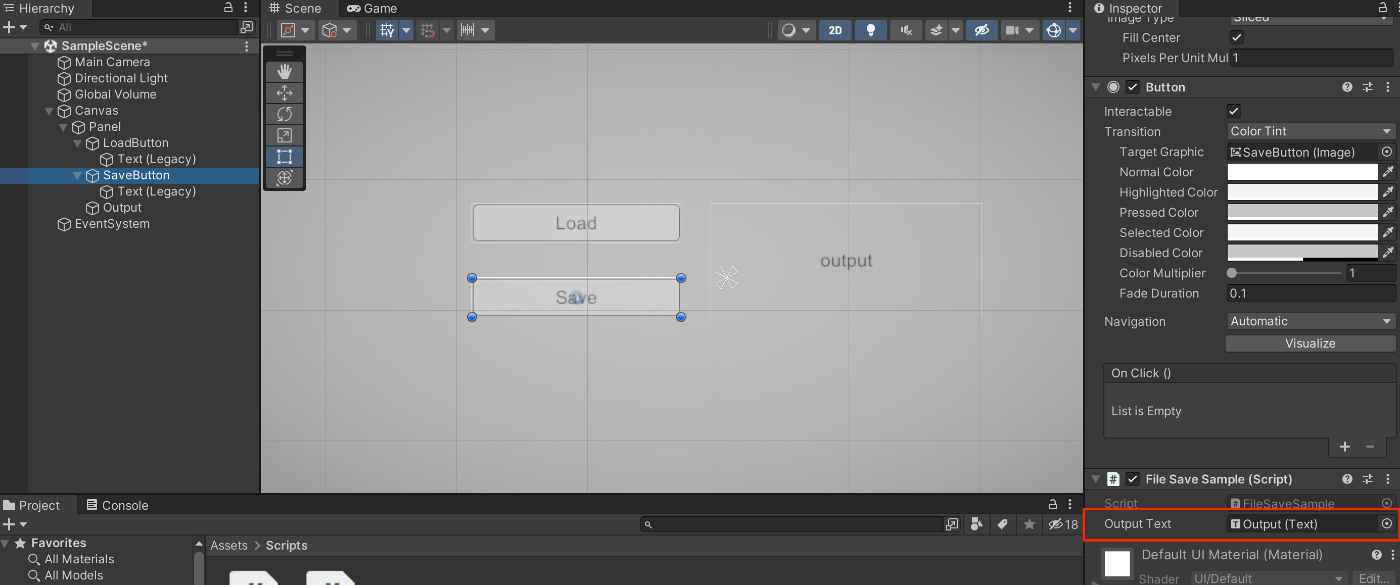Screen dimensions: 1400x585
Task: Open the grid visibility dropdown arrow
Action: pos(406,30)
